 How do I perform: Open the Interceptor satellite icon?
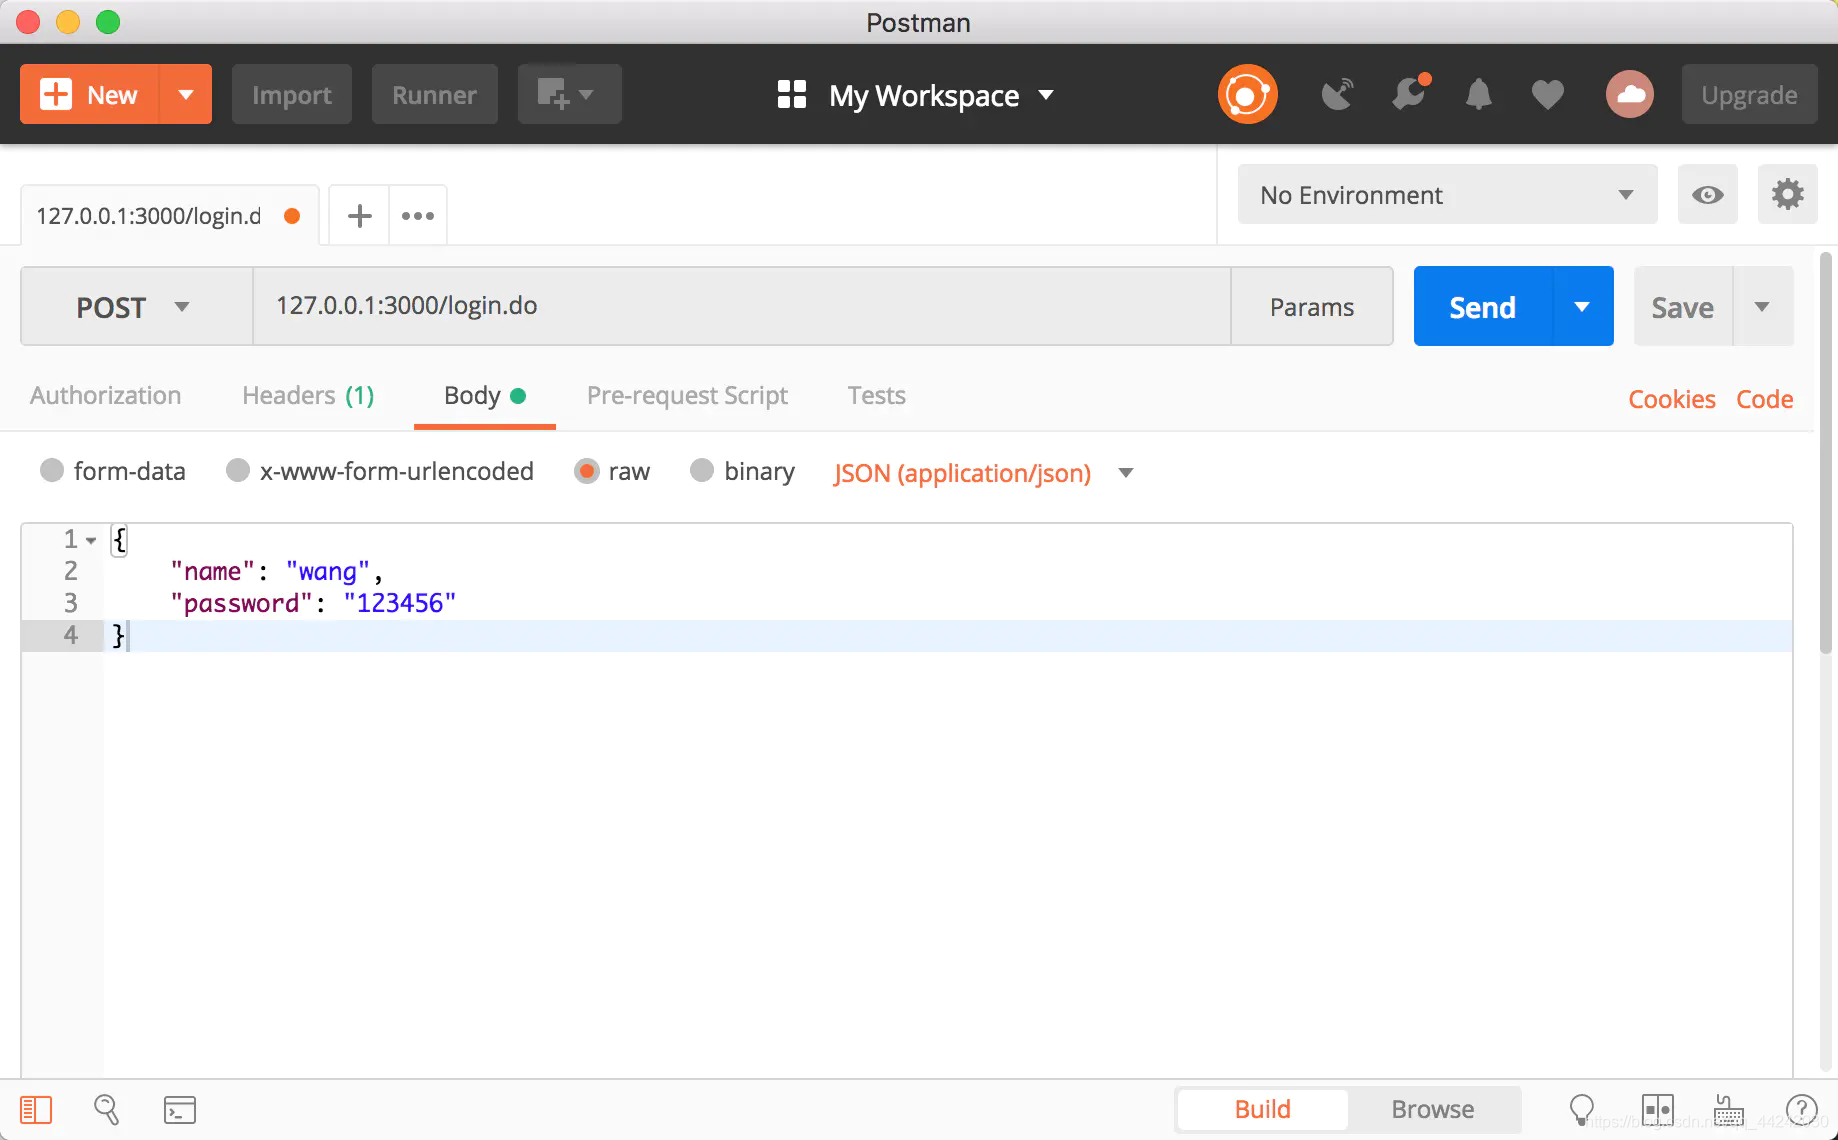pos(1337,94)
